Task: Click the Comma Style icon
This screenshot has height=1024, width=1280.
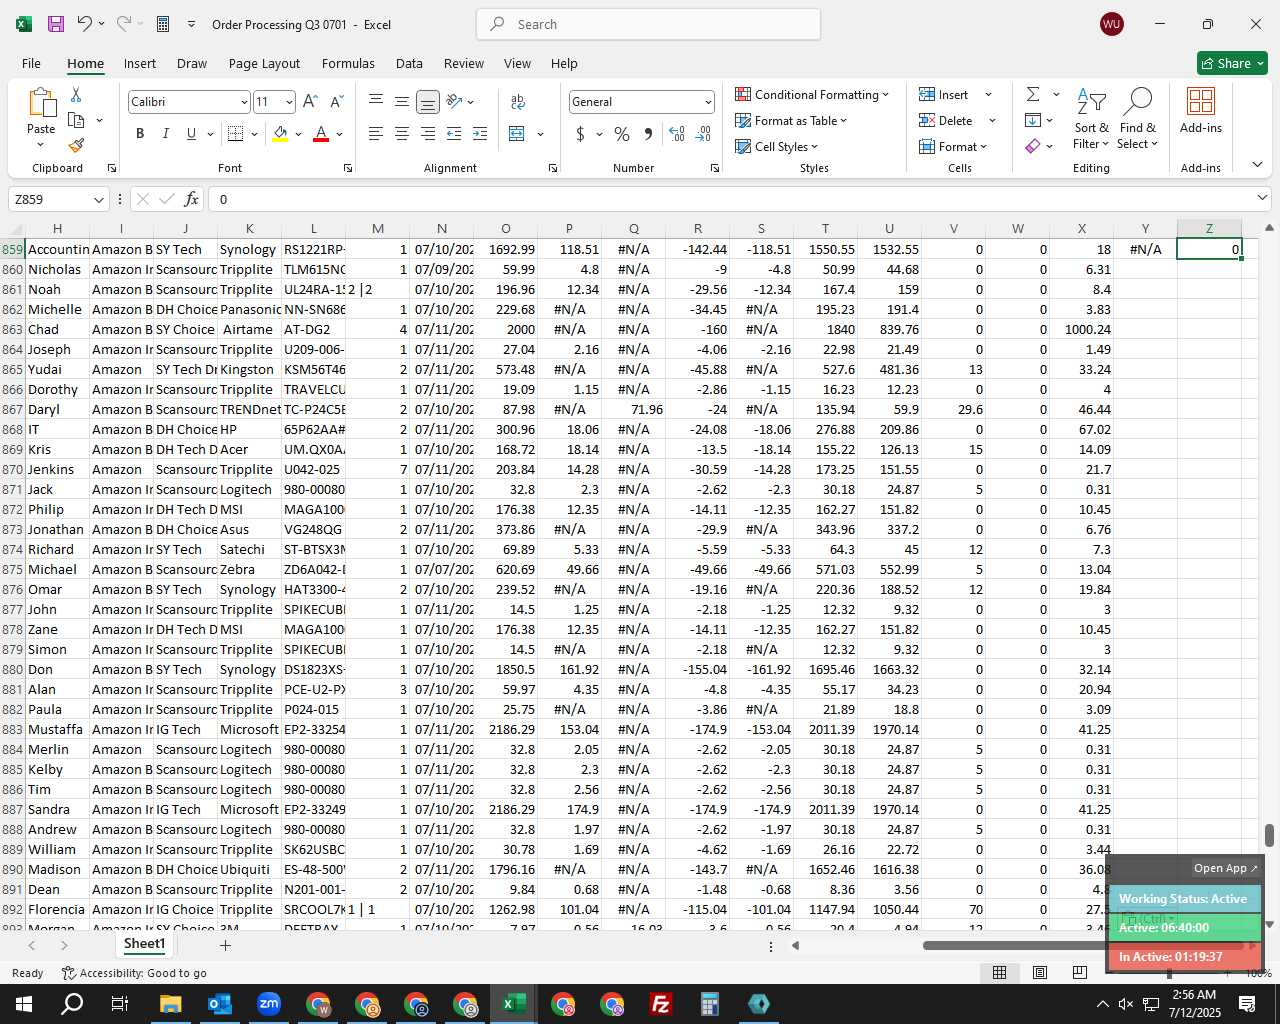Action: coord(648,134)
